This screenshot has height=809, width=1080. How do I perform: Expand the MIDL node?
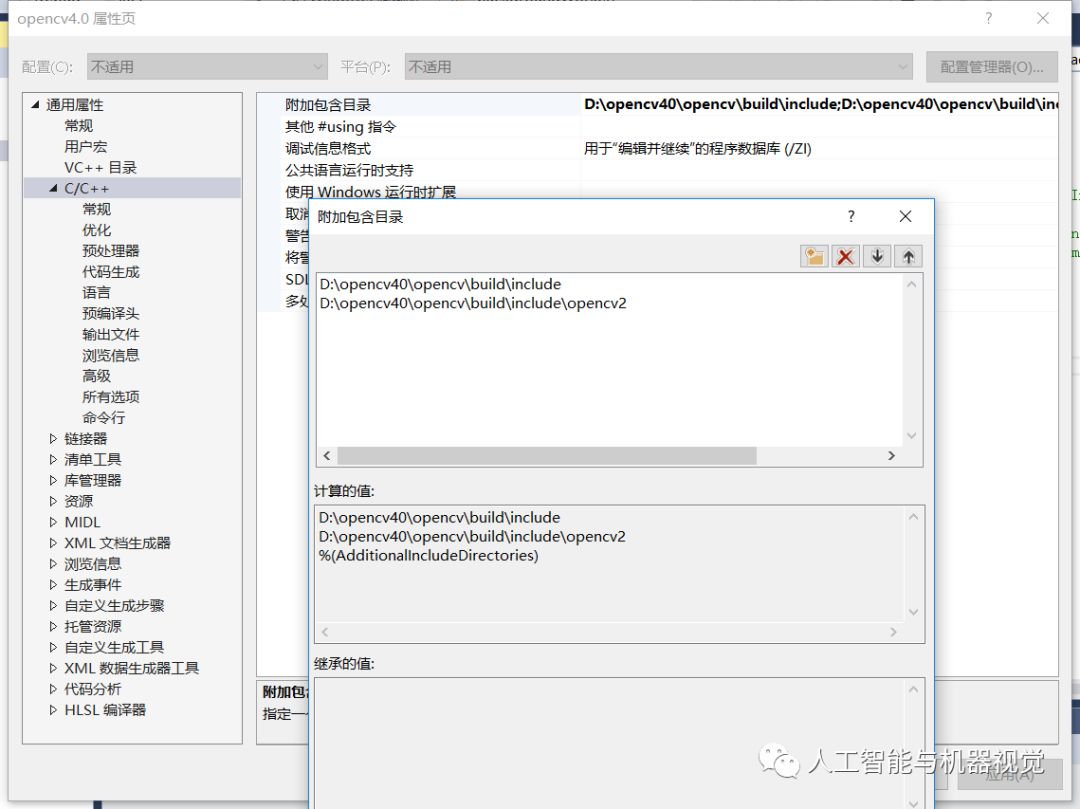[54, 522]
